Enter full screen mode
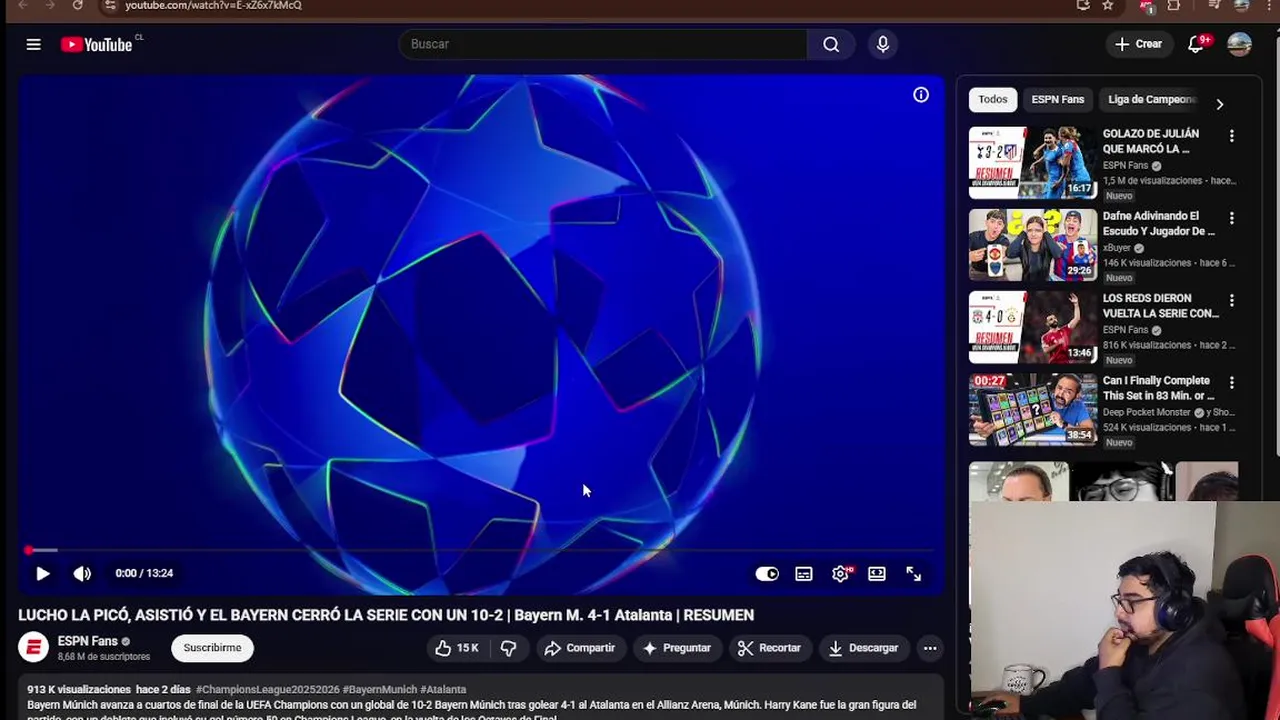Image resolution: width=1280 pixels, height=720 pixels. (914, 573)
